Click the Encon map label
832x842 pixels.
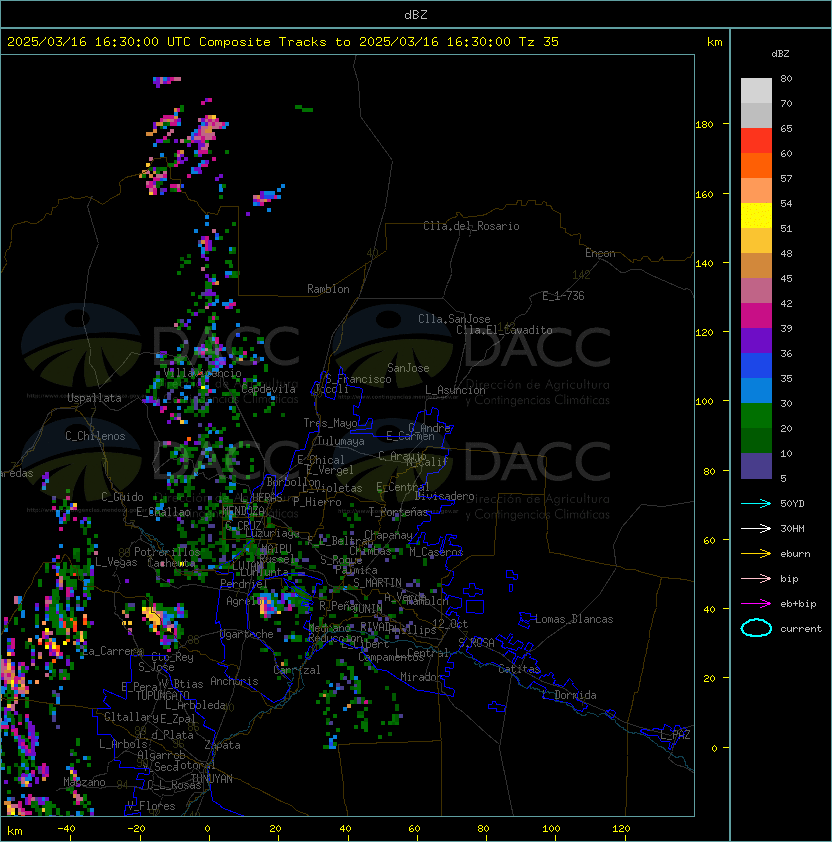click(600, 253)
